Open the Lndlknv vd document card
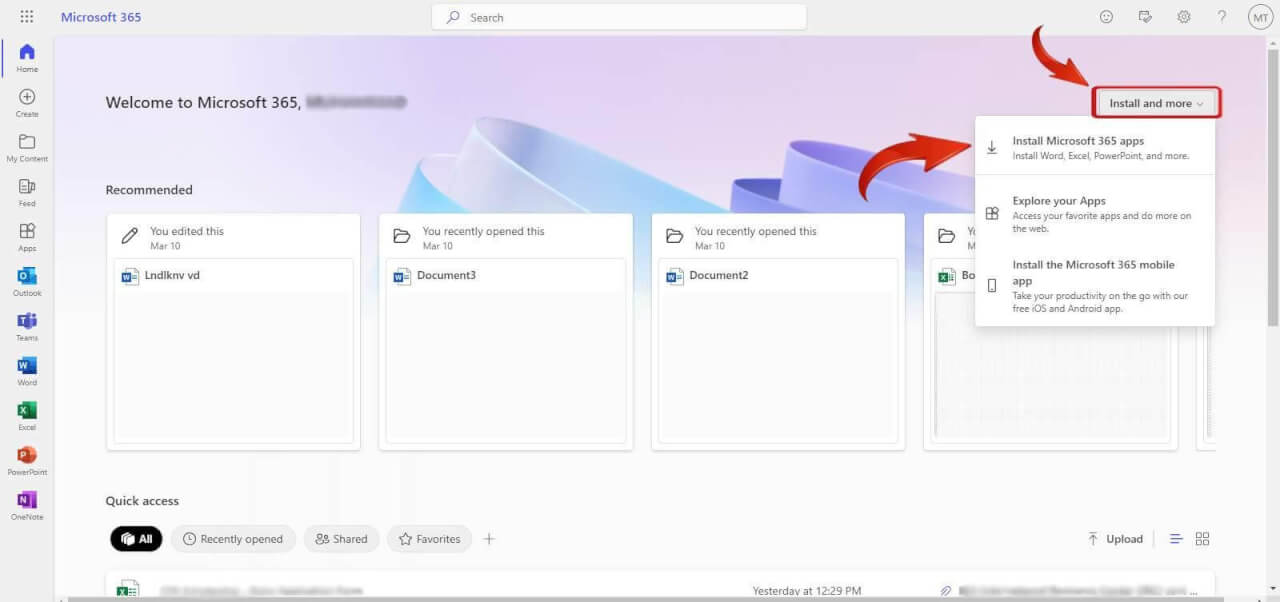 tap(233, 332)
